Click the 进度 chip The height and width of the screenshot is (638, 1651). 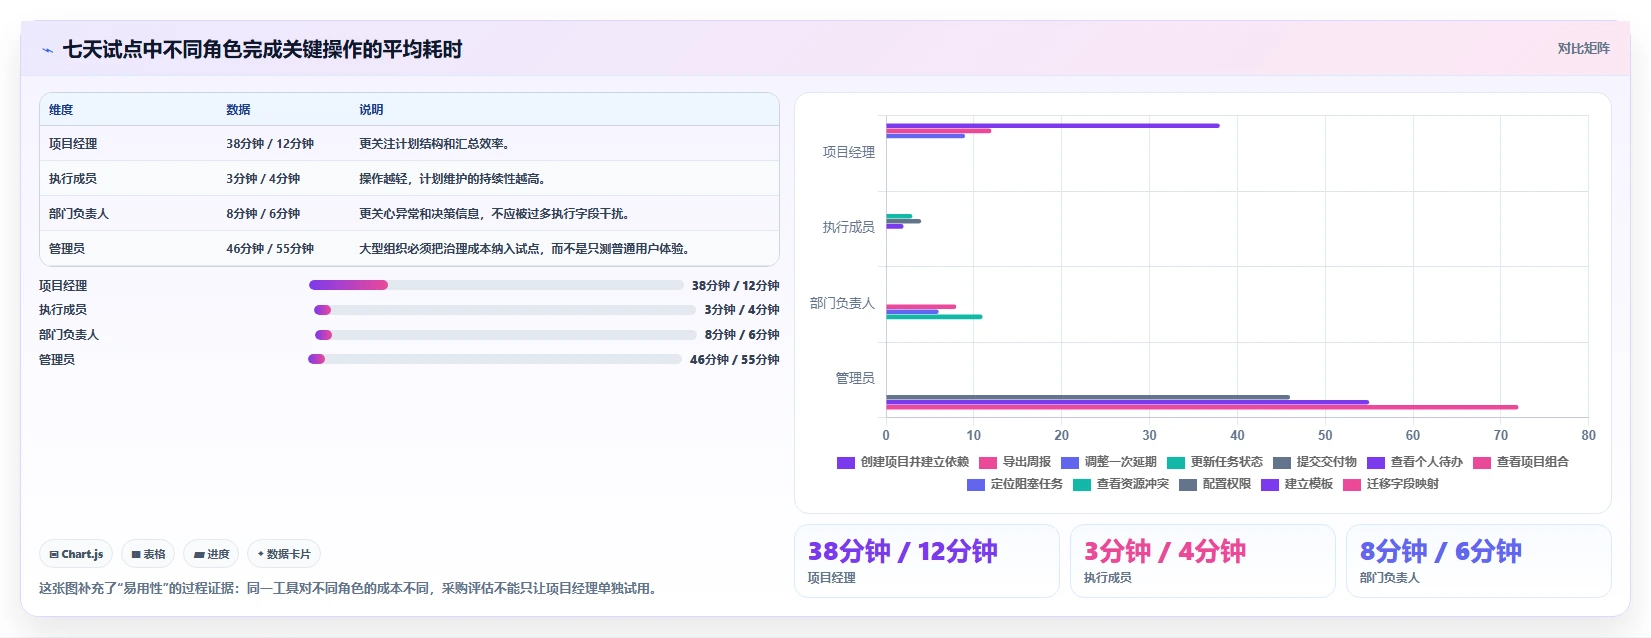211,554
